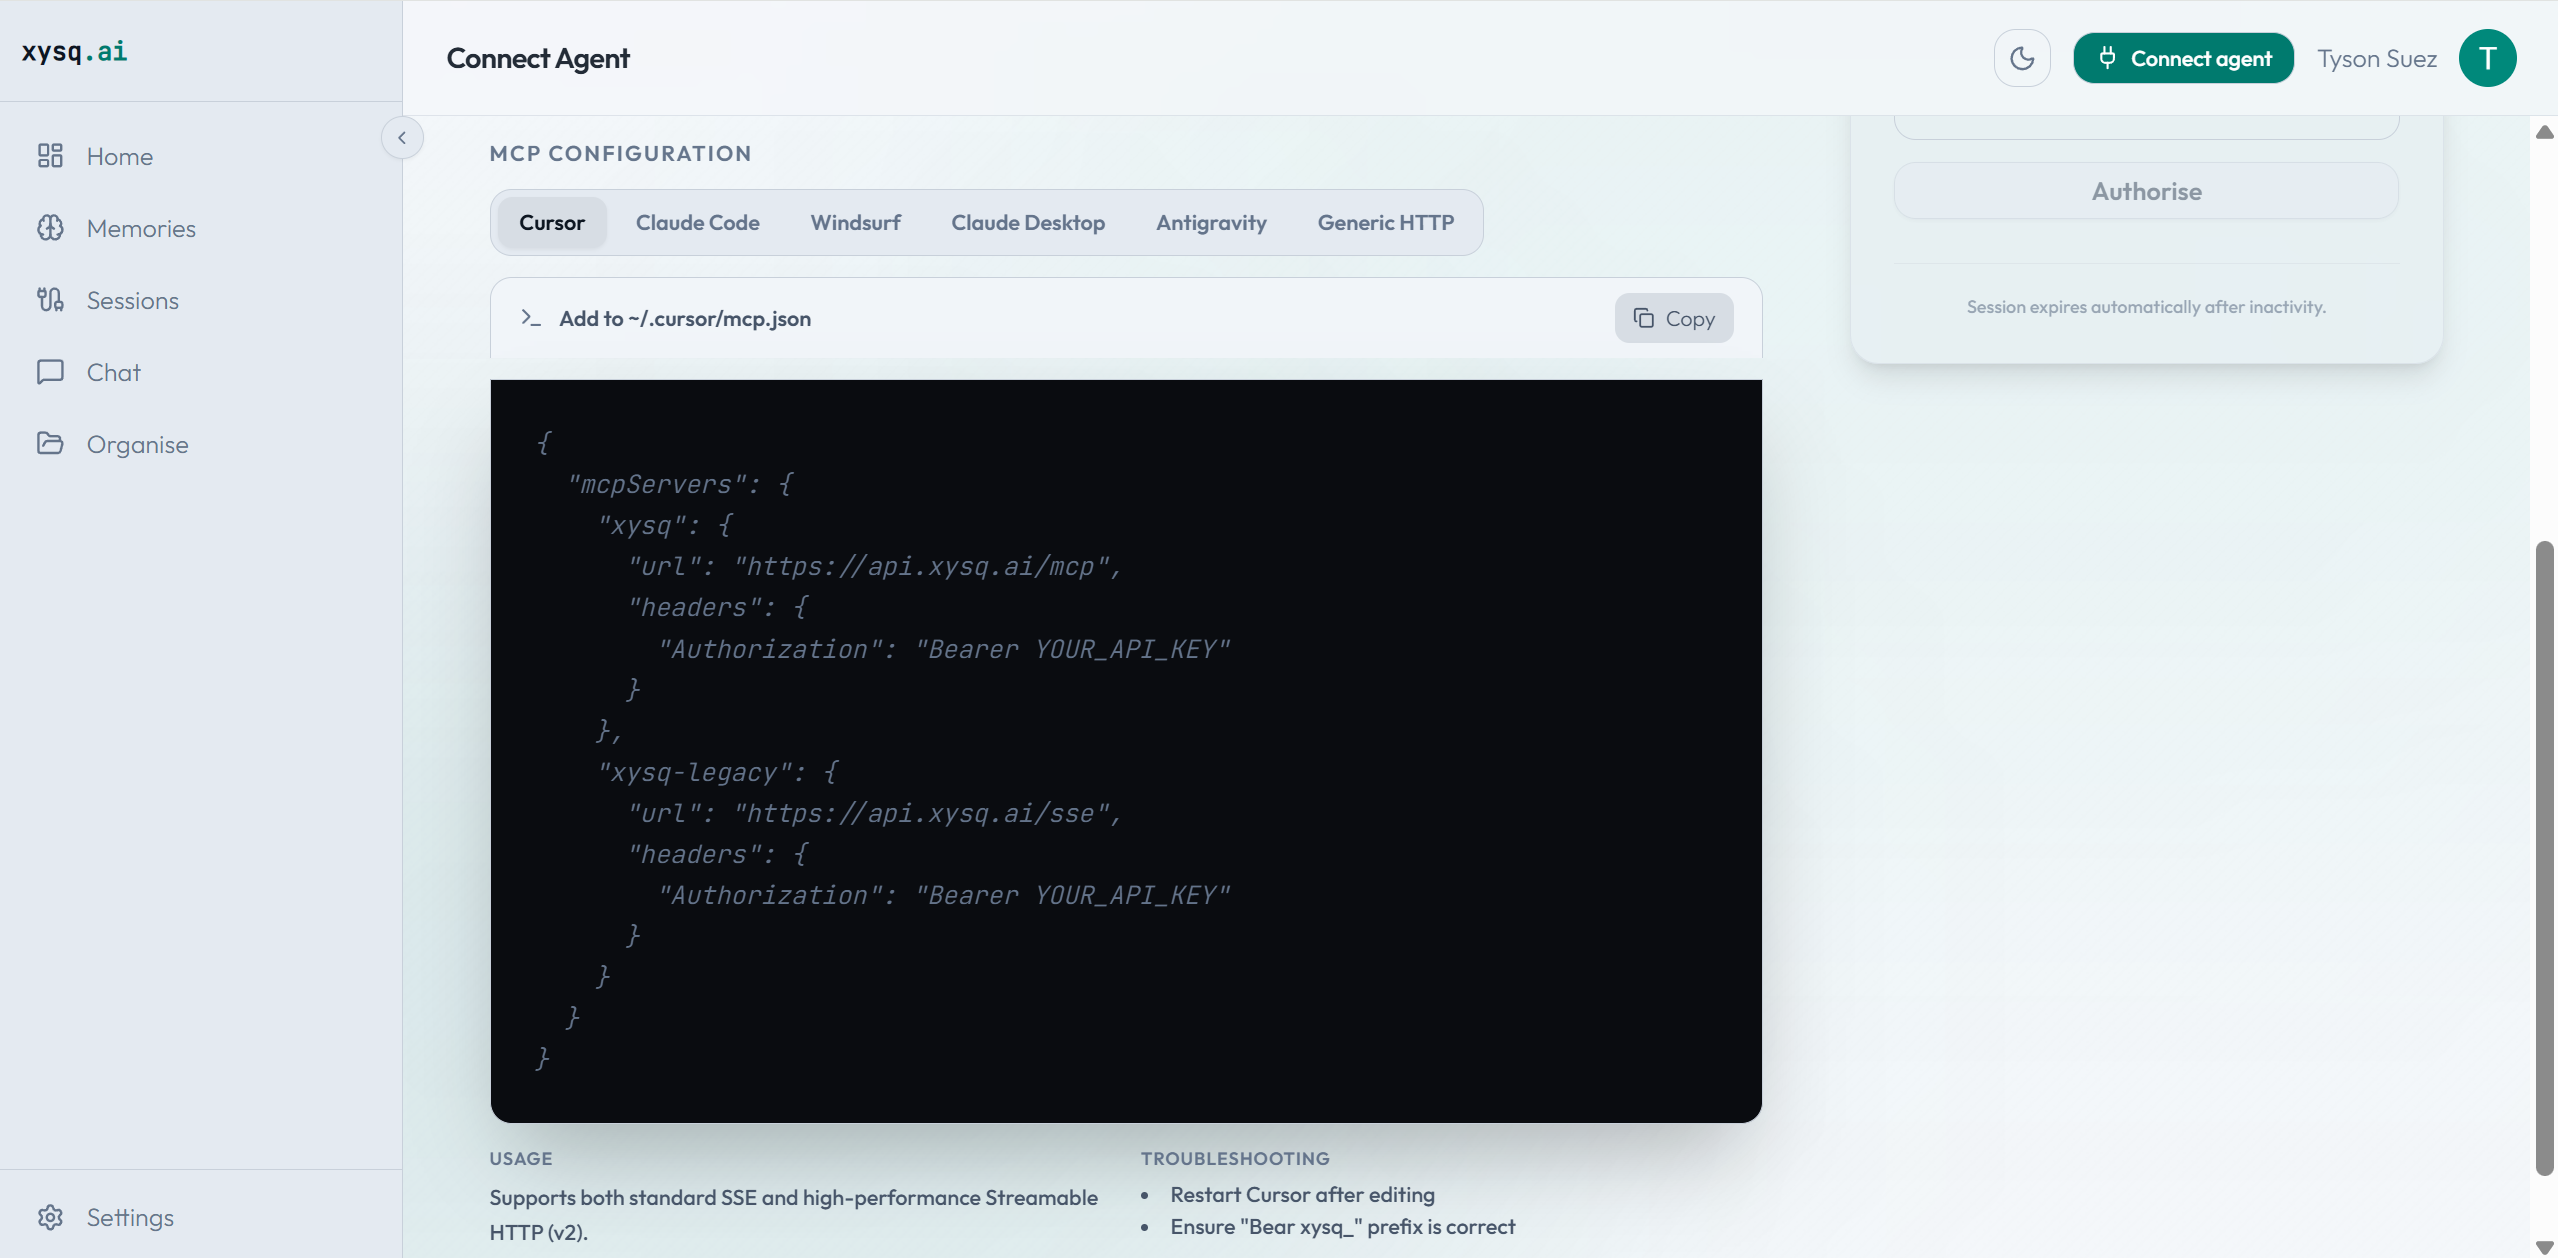
Task: Click the vertical scrollbar thumb
Action: click(x=2544, y=860)
